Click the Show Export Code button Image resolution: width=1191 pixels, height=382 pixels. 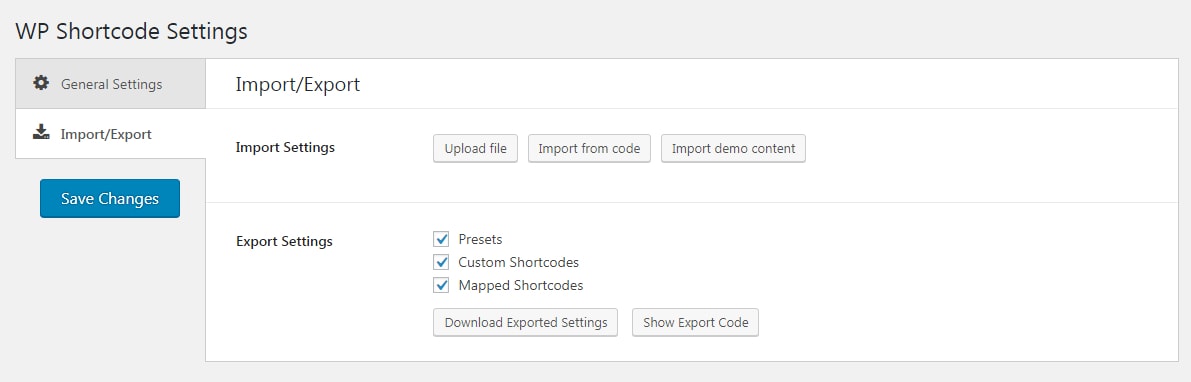[696, 322]
